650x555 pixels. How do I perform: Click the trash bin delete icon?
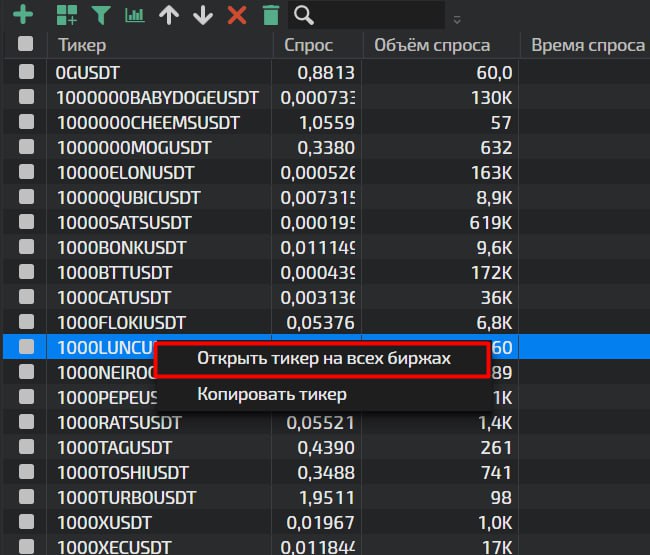[x=270, y=15]
